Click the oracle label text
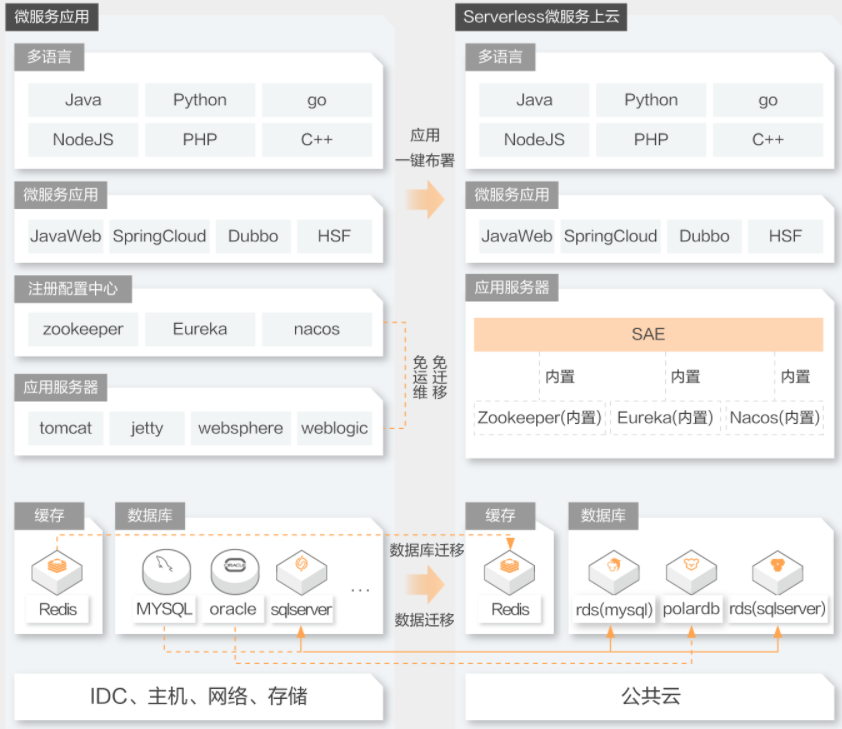 [233, 609]
